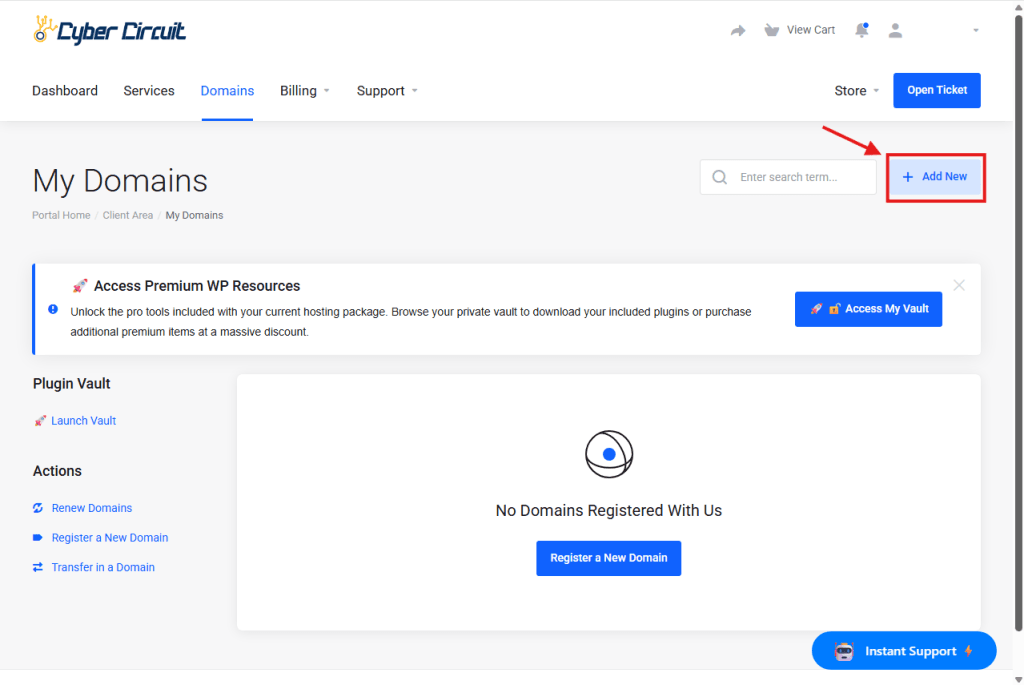Click the info icon on the banner
The height and width of the screenshot is (685, 1024).
pyautogui.click(x=53, y=309)
